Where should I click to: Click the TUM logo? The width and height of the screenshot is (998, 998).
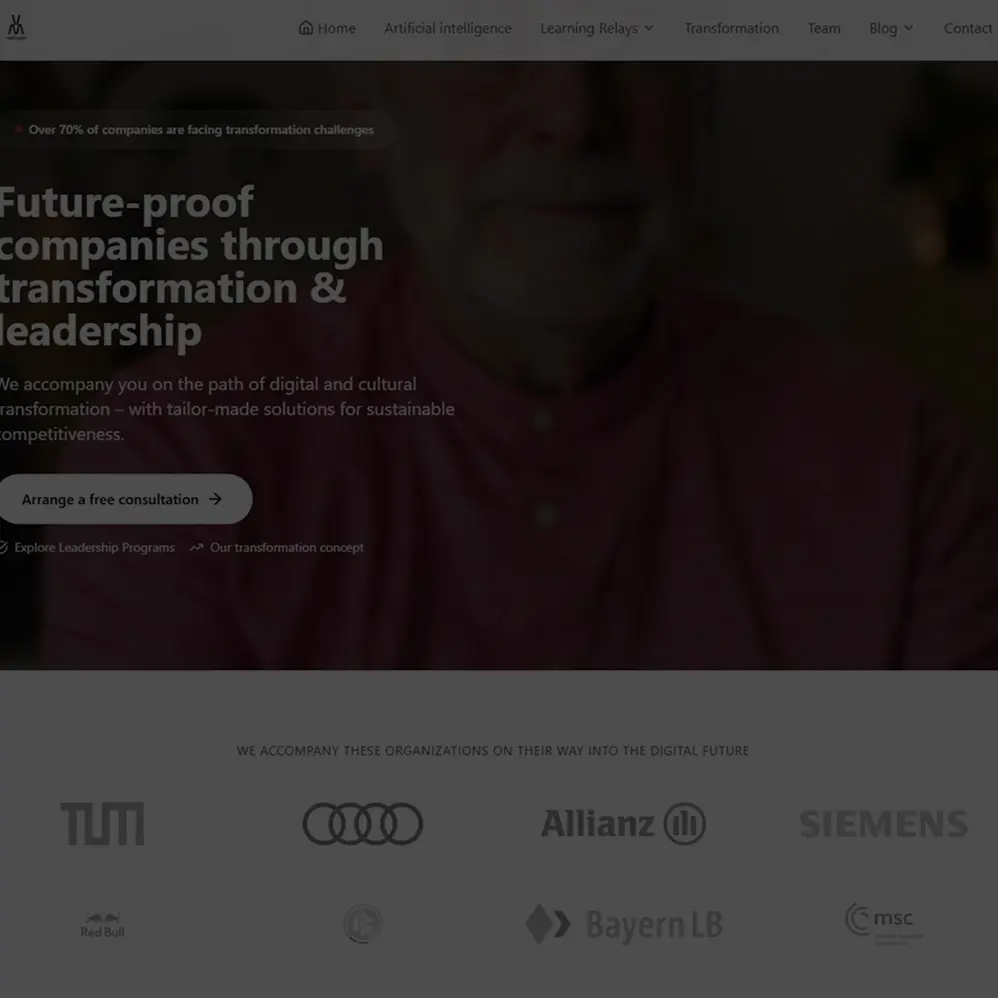102,824
